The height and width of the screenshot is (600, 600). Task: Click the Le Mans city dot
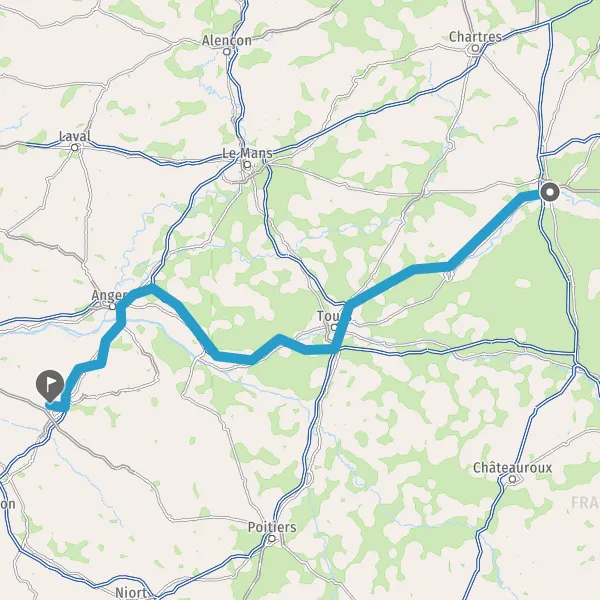click(x=247, y=165)
